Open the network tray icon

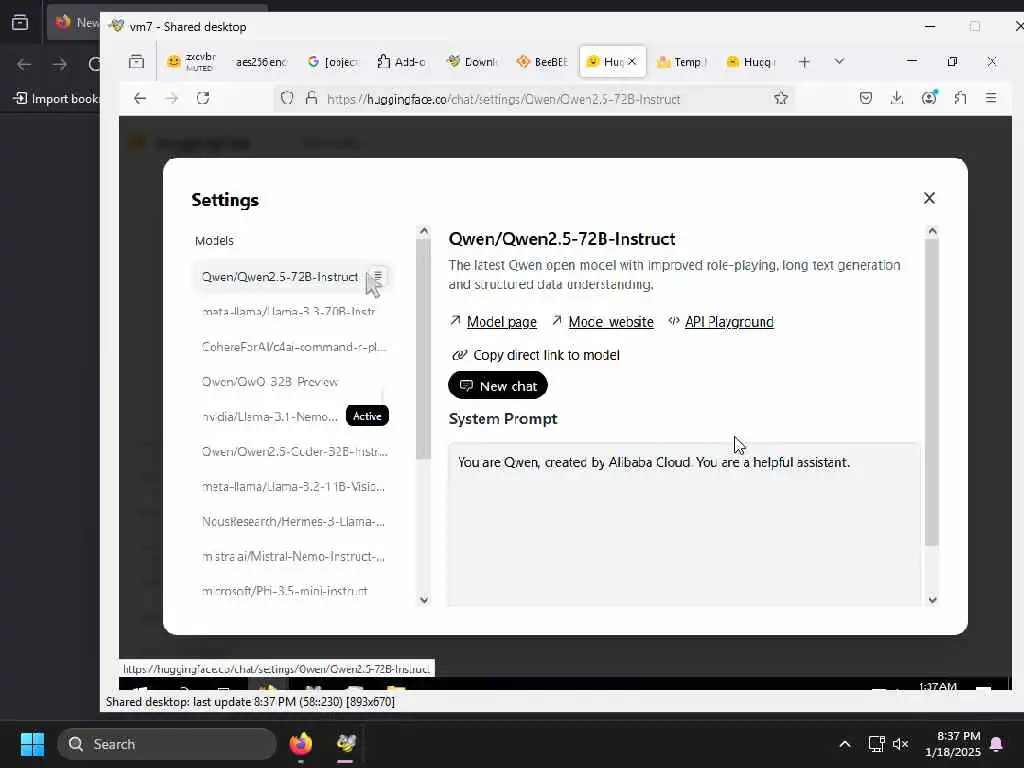point(876,744)
